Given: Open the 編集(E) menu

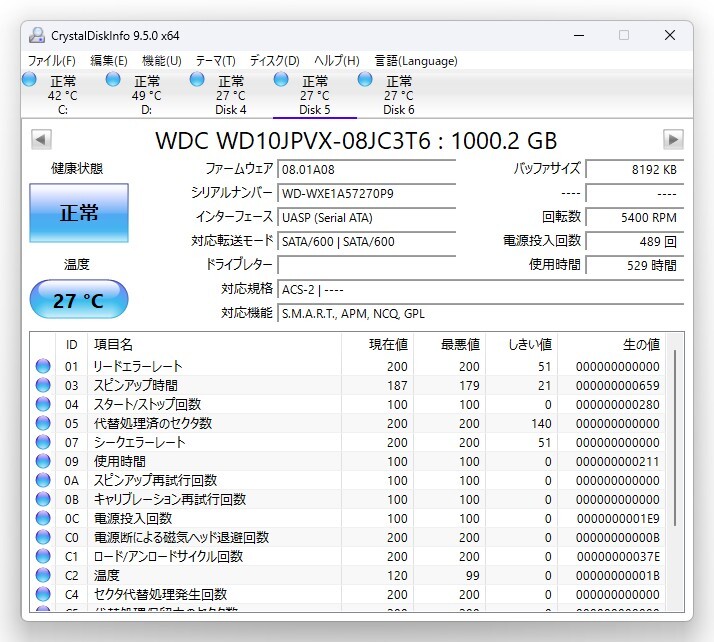Looking at the screenshot, I should click(109, 61).
